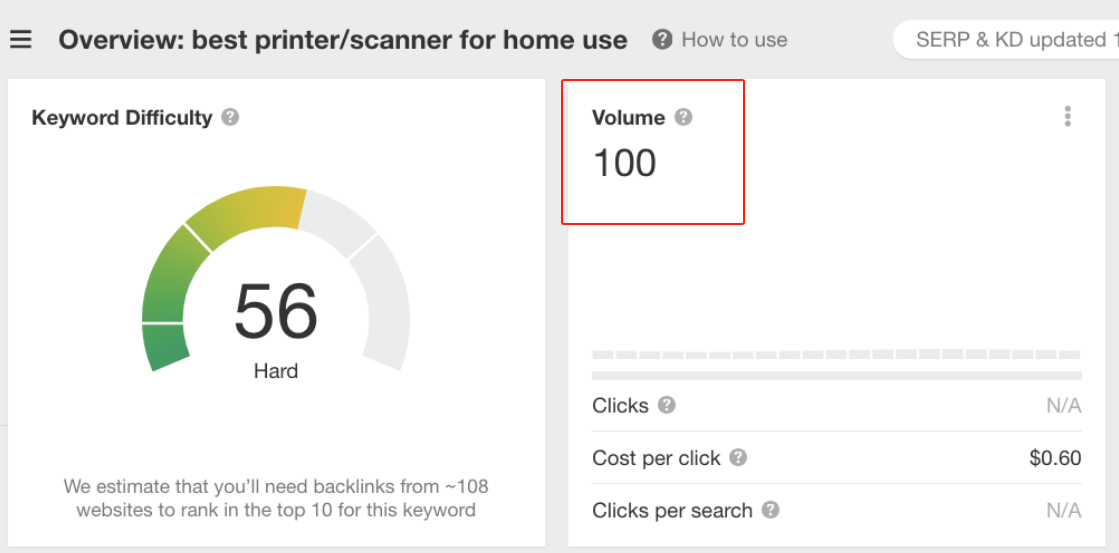Image resolution: width=1119 pixels, height=553 pixels.
Task: Click the help icon next to Clicks
Action: pyautogui.click(x=667, y=405)
